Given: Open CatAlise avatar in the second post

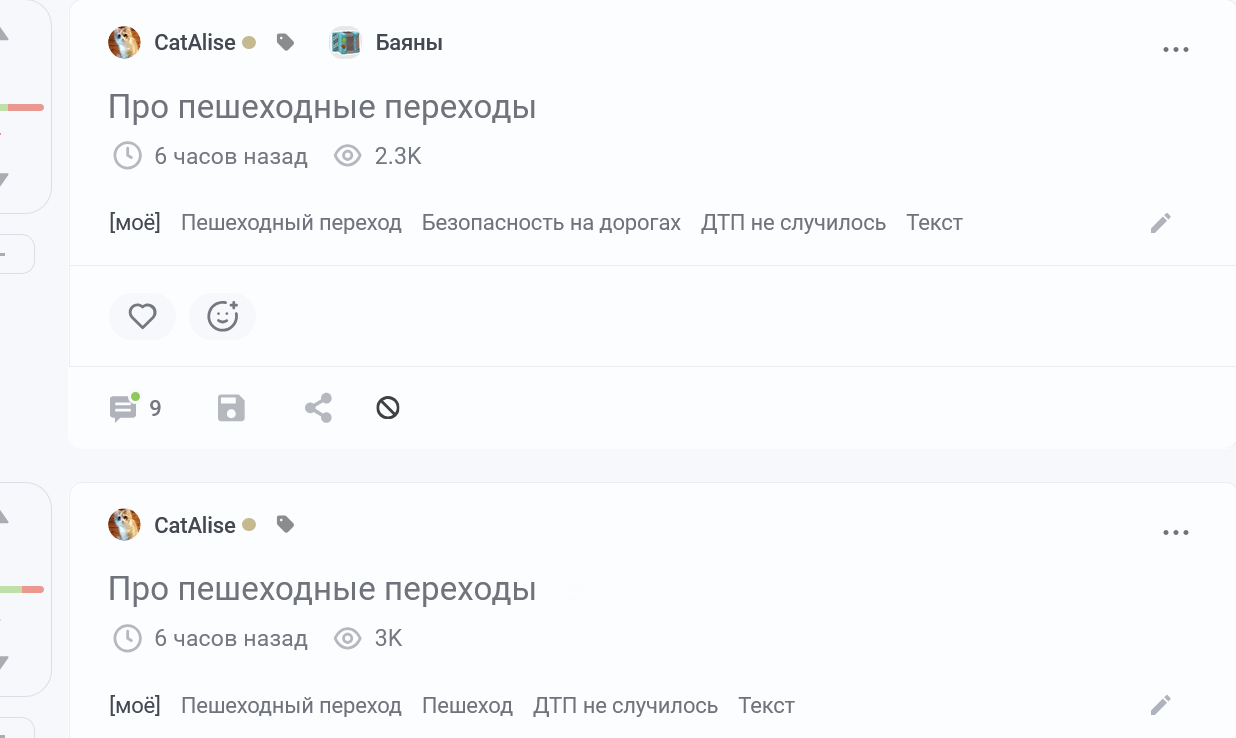Looking at the screenshot, I should pyautogui.click(x=124, y=524).
